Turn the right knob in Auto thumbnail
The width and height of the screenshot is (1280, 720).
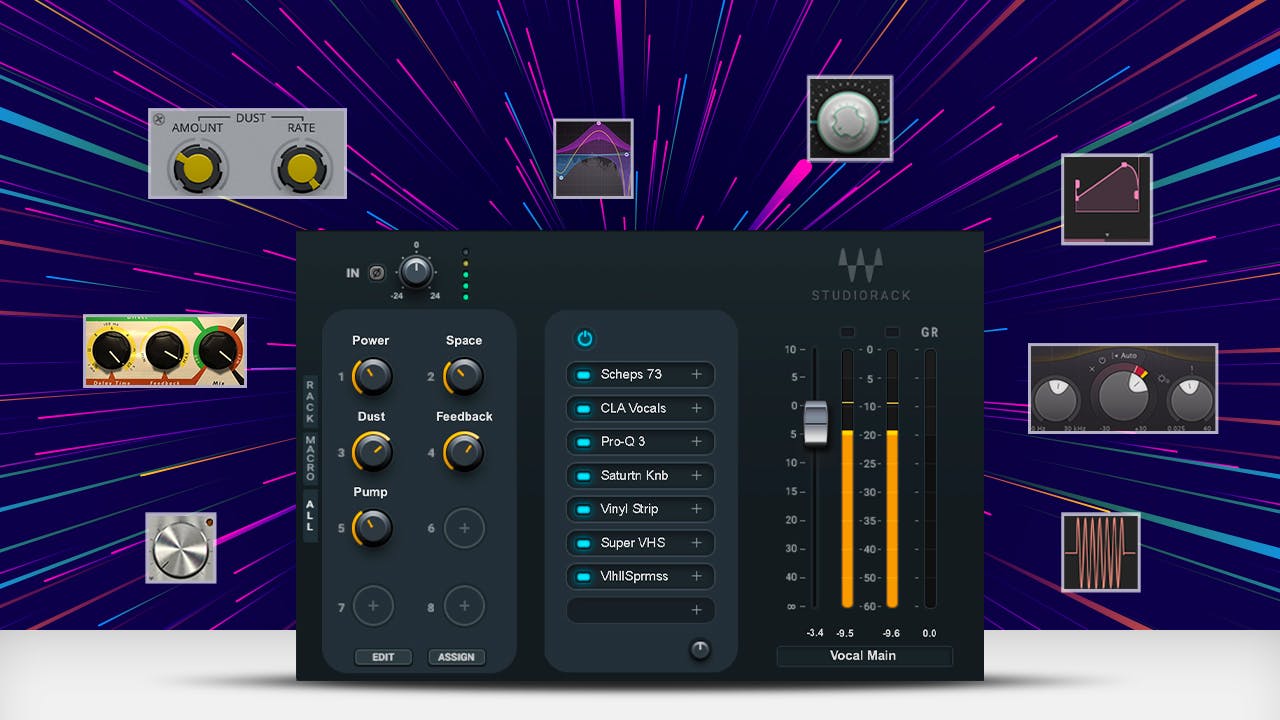point(1191,400)
